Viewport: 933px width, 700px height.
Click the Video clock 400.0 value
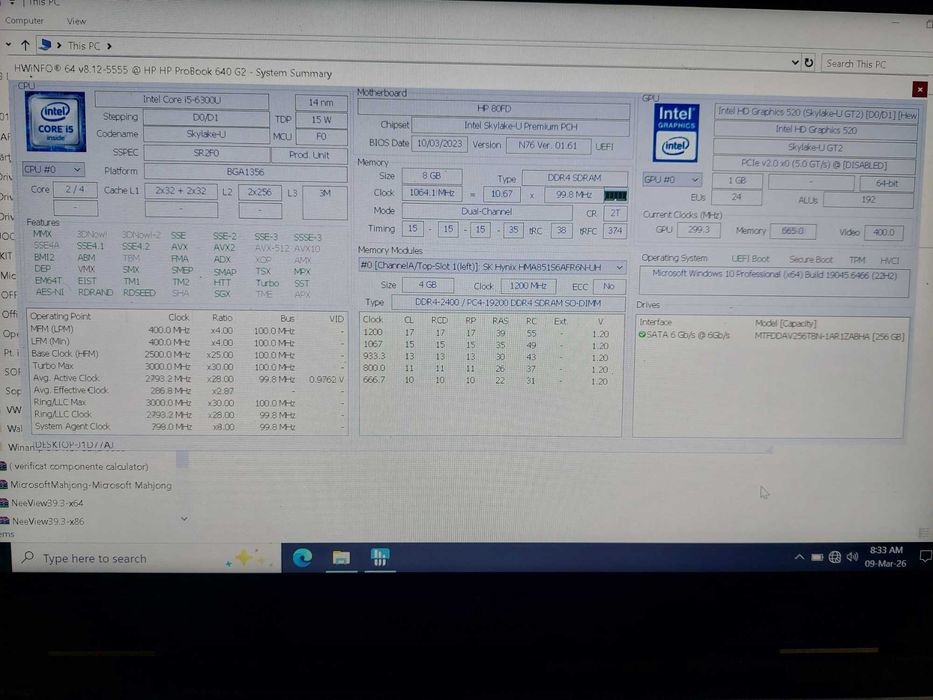point(884,233)
